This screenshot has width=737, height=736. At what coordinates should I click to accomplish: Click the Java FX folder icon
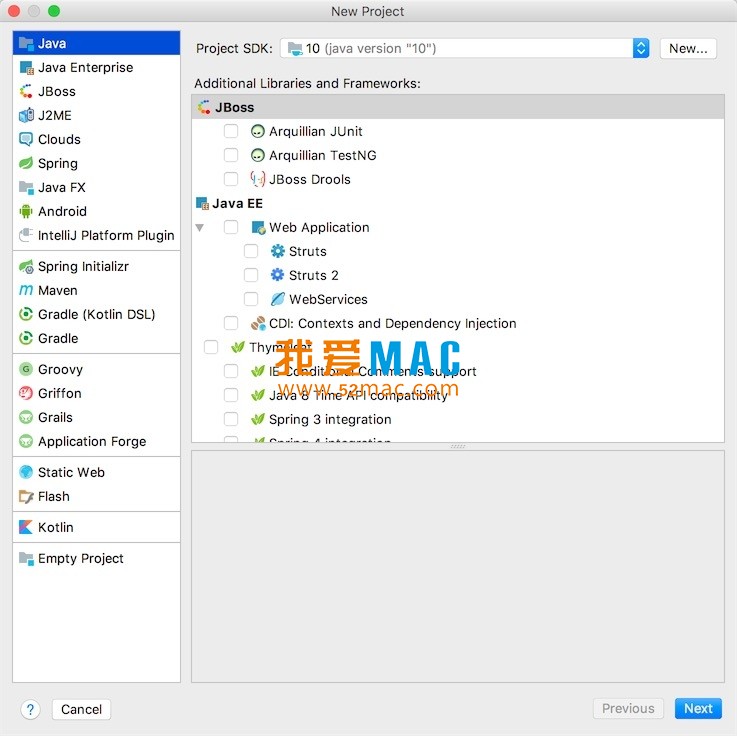[x=26, y=188]
